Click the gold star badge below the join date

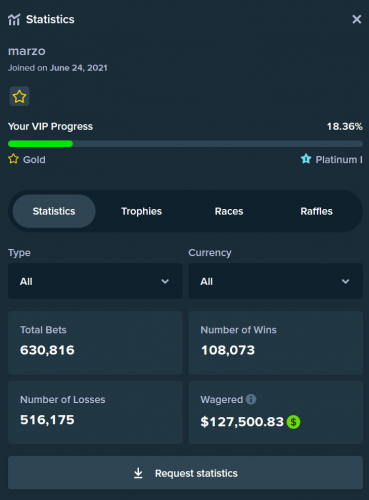pyautogui.click(x=19, y=96)
